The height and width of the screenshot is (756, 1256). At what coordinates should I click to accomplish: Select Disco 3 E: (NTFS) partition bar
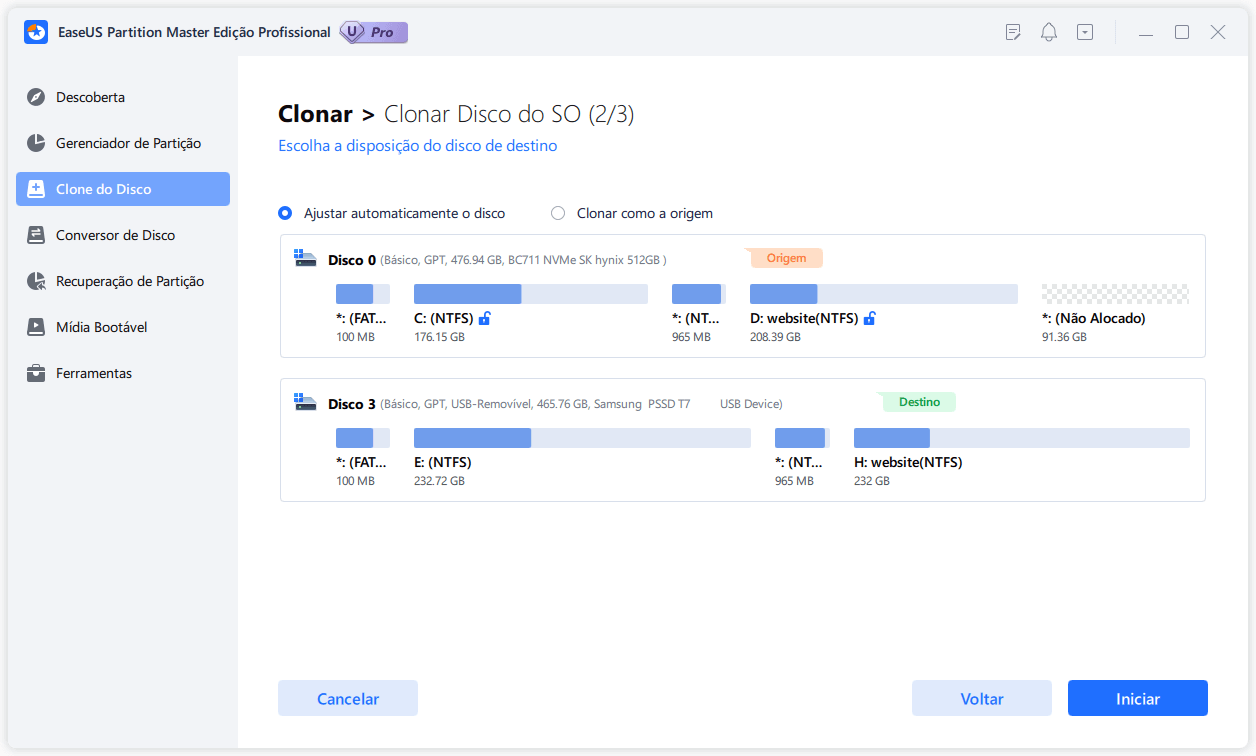(582, 438)
